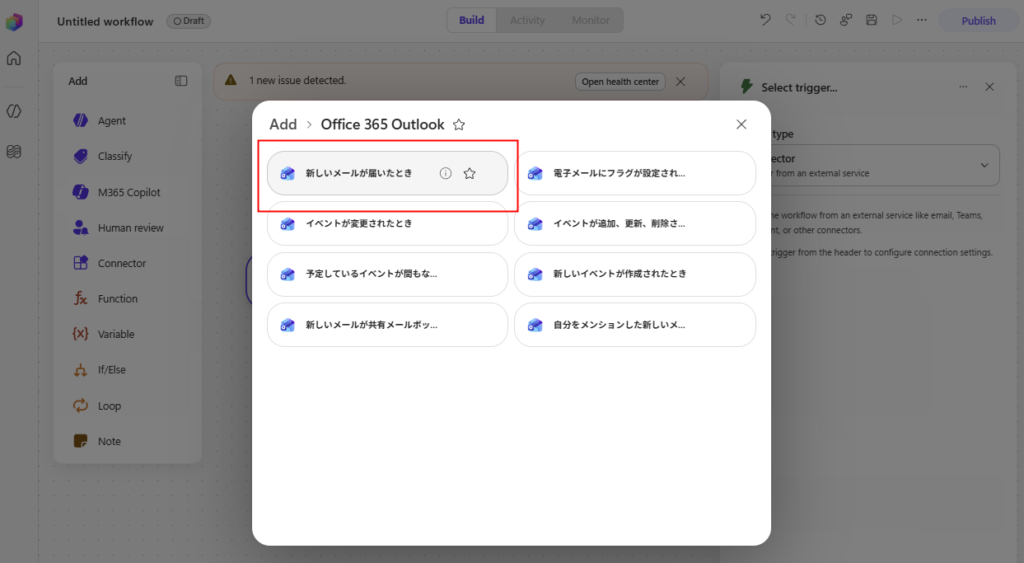Add an M365 Copilot node
1024x563 pixels.
[127, 192]
